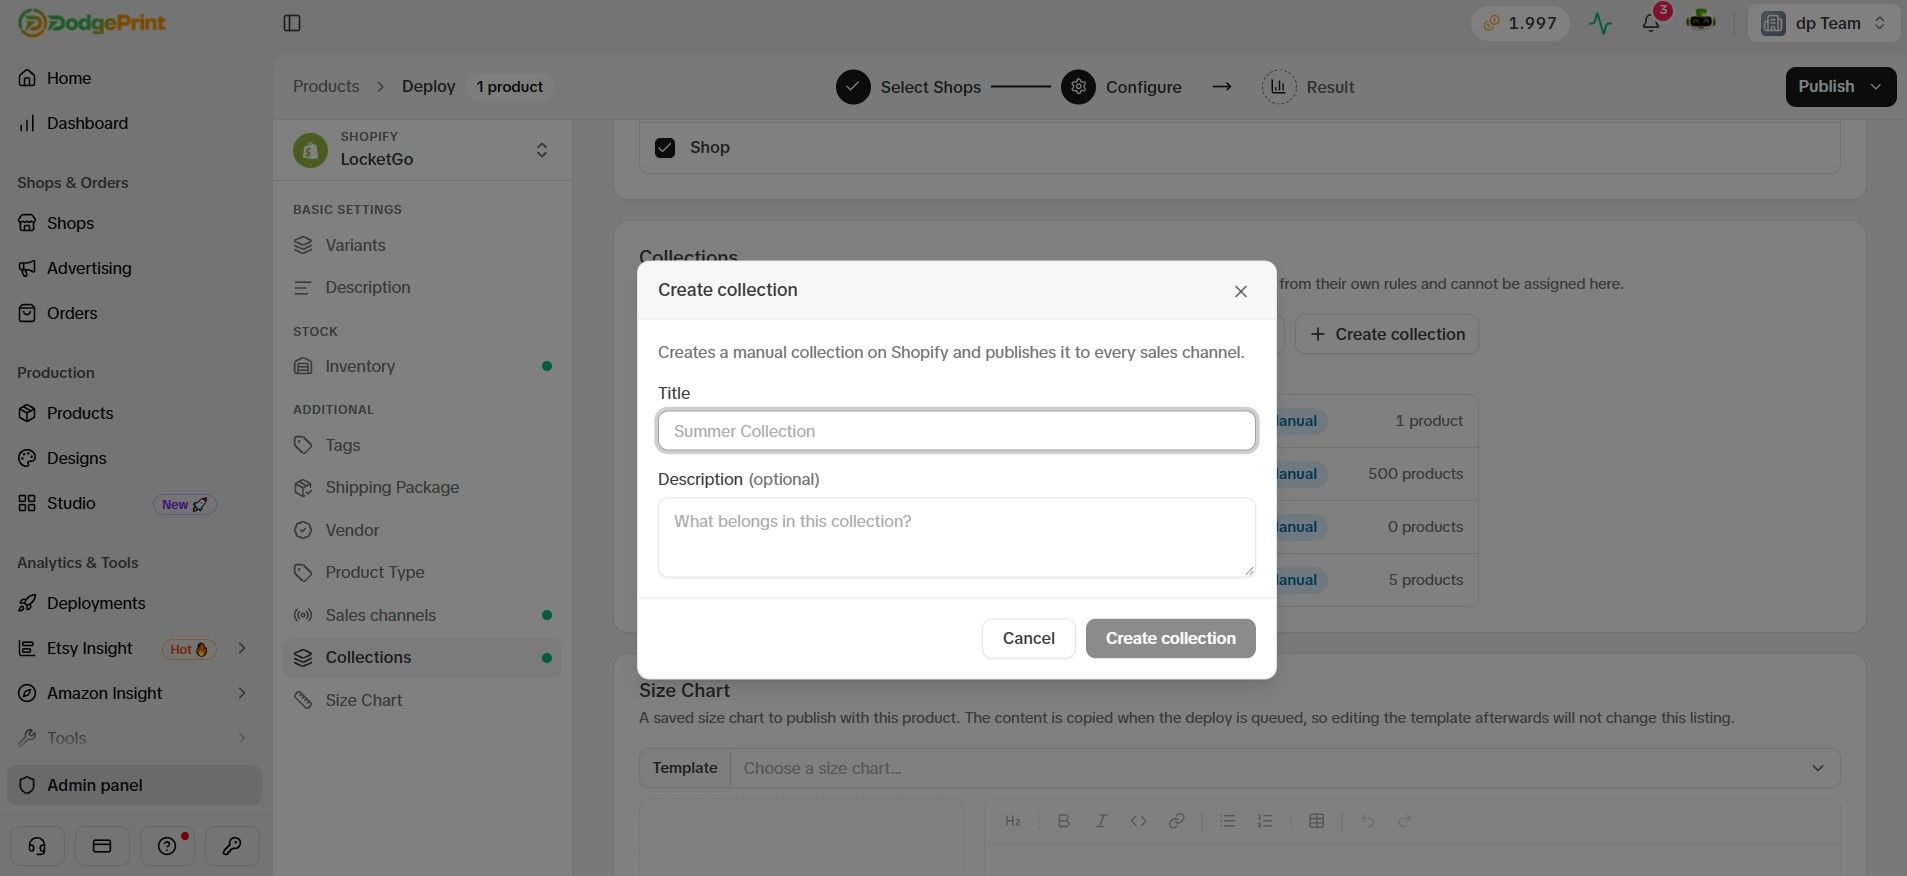The width and height of the screenshot is (1907, 876).
Task: Click Cancel in the dialog
Action: tap(1028, 638)
